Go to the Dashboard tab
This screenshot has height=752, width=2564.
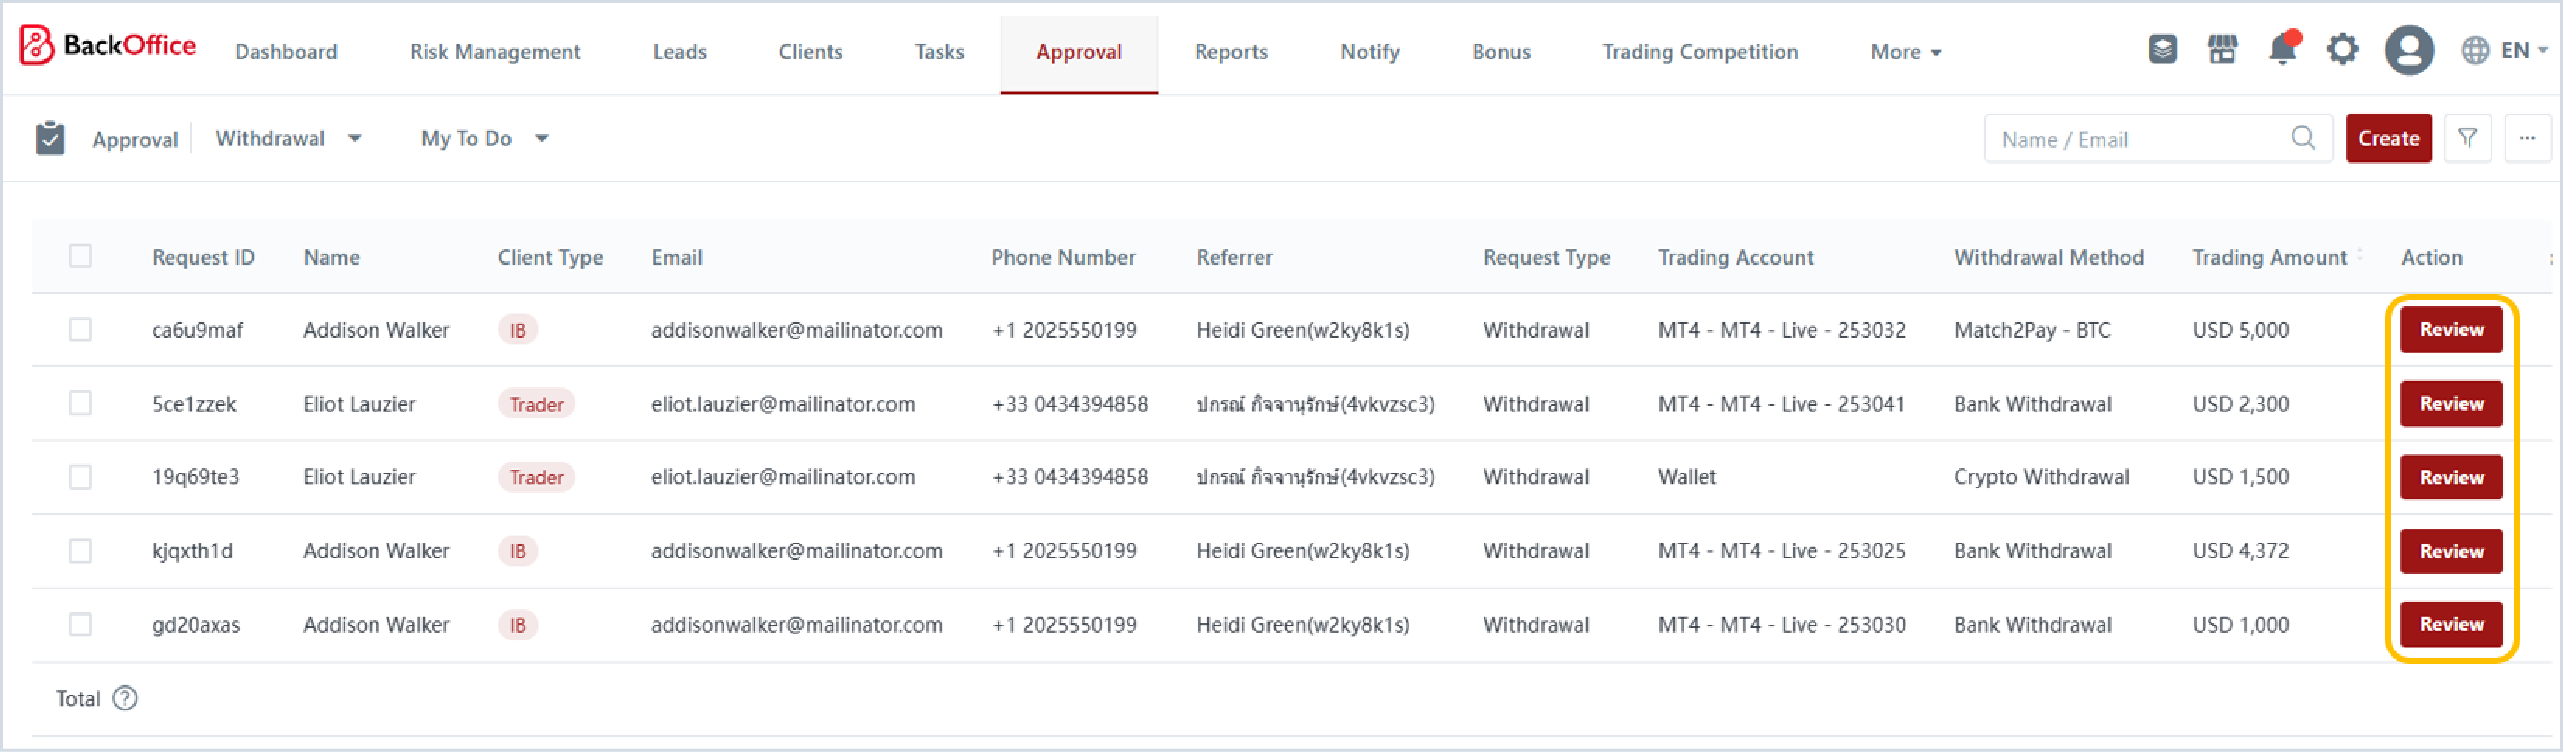286,52
